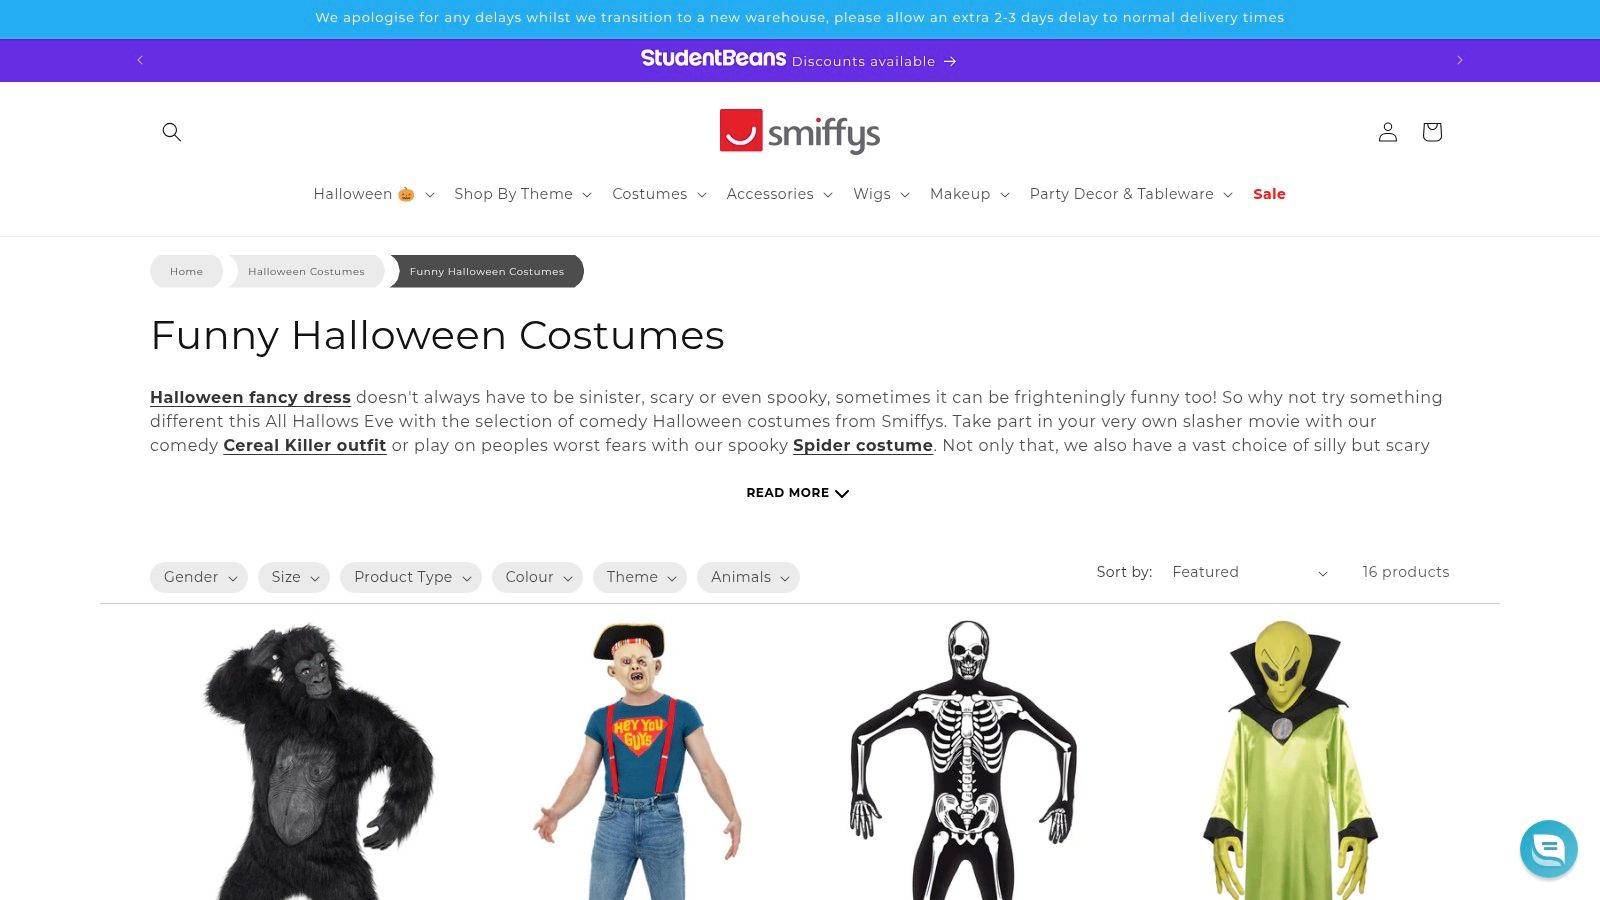Viewport: 1600px width, 900px height.
Task: Open the account login icon
Action: tap(1387, 132)
